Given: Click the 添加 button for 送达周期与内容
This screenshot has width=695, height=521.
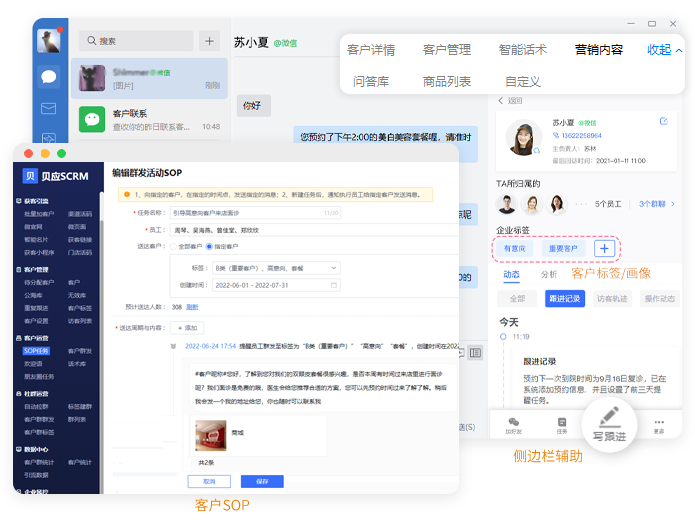Looking at the screenshot, I should [187, 328].
